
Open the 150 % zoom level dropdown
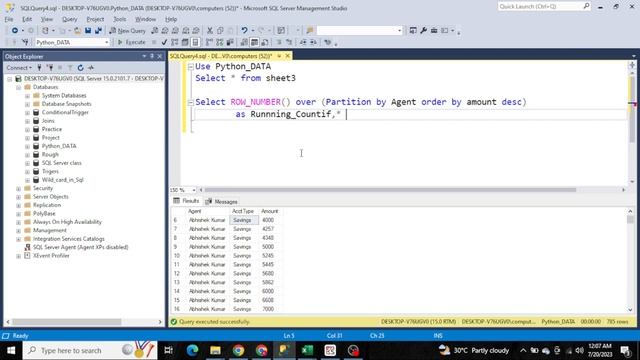click(x=194, y=190)
